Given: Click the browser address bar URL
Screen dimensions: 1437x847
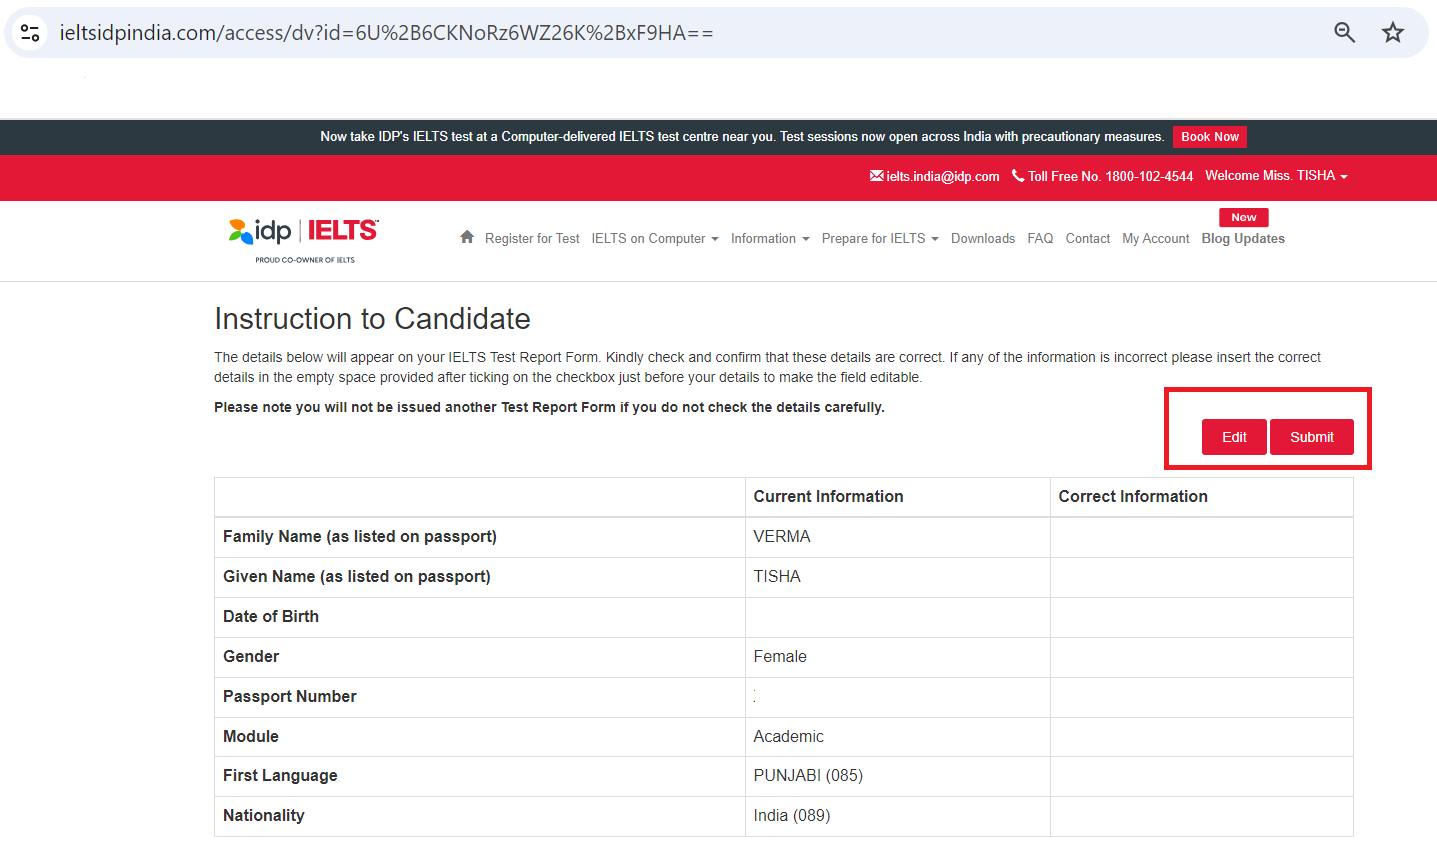Looking at the screenshot, I should pos(386,33).
